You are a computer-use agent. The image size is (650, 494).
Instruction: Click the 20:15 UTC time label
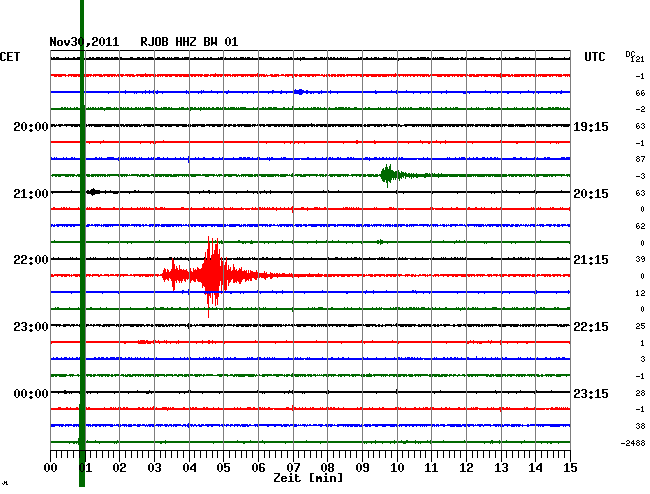(591, 194)
